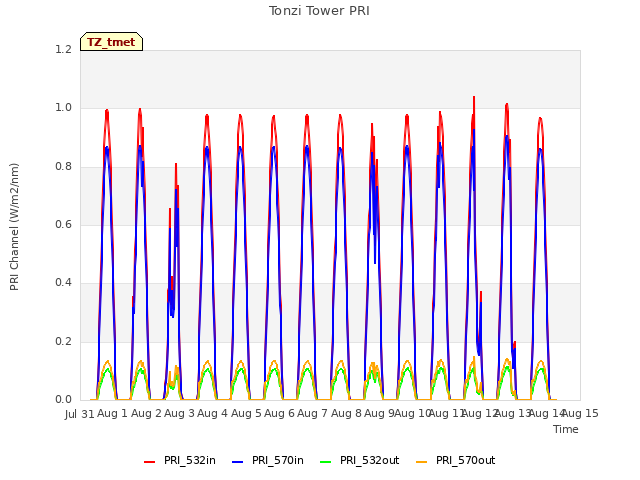The image size is (640, 480).
Task: Click the irregular low peak above Aug 3
Action: [174, 282]
